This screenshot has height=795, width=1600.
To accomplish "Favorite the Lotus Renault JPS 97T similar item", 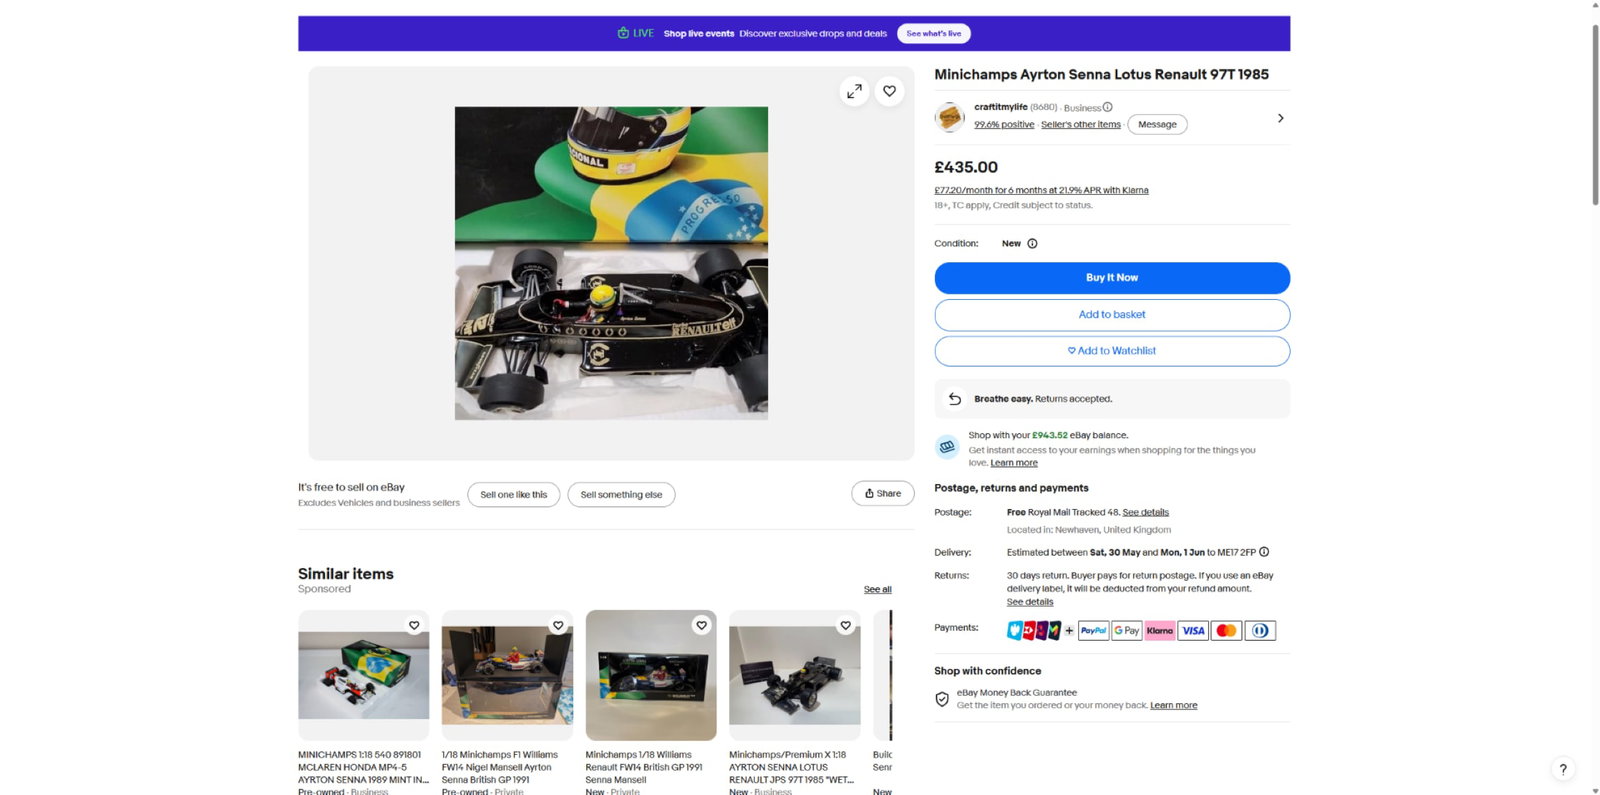I will 846,625.
